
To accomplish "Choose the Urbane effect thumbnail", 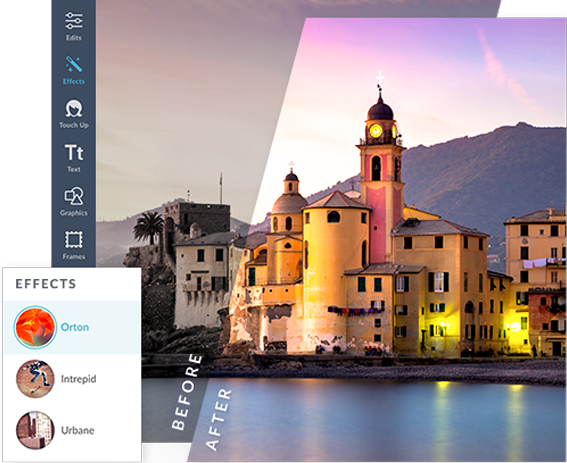I will point(35,430).
